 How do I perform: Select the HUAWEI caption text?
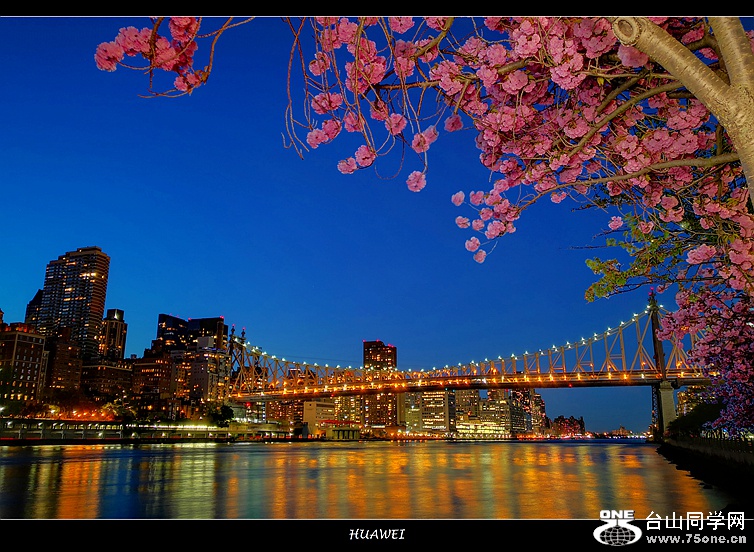coord(377,534)
